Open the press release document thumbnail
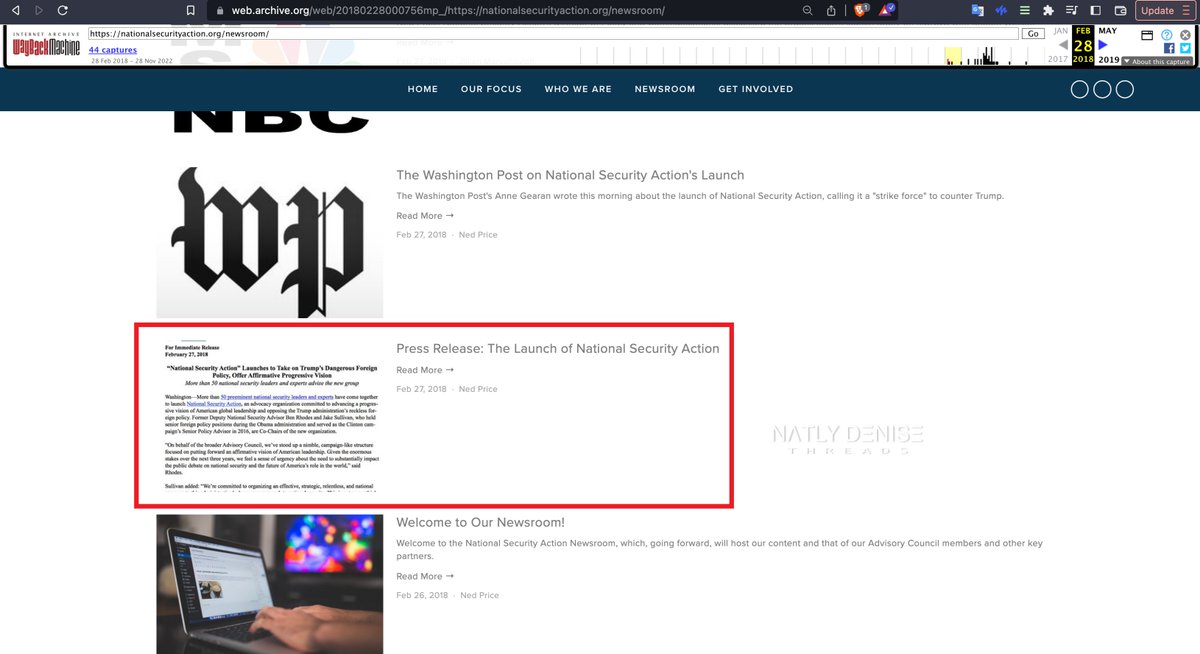This screenshot has width=1200, height=654. (270, 416)
